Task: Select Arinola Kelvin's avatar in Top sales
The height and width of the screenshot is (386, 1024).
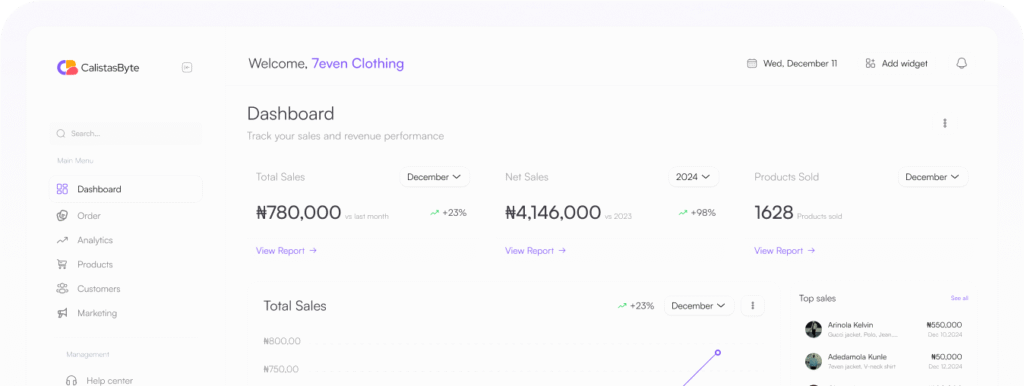Action: 813,329
